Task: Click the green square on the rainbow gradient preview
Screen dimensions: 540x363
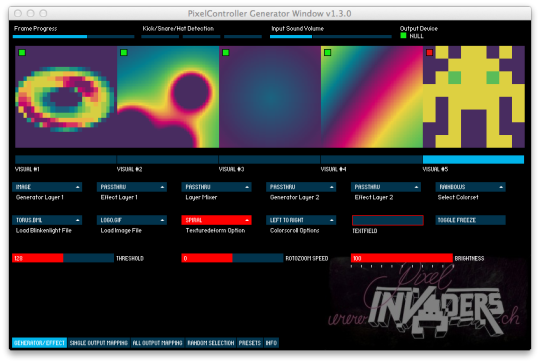Action: [328, 53]
